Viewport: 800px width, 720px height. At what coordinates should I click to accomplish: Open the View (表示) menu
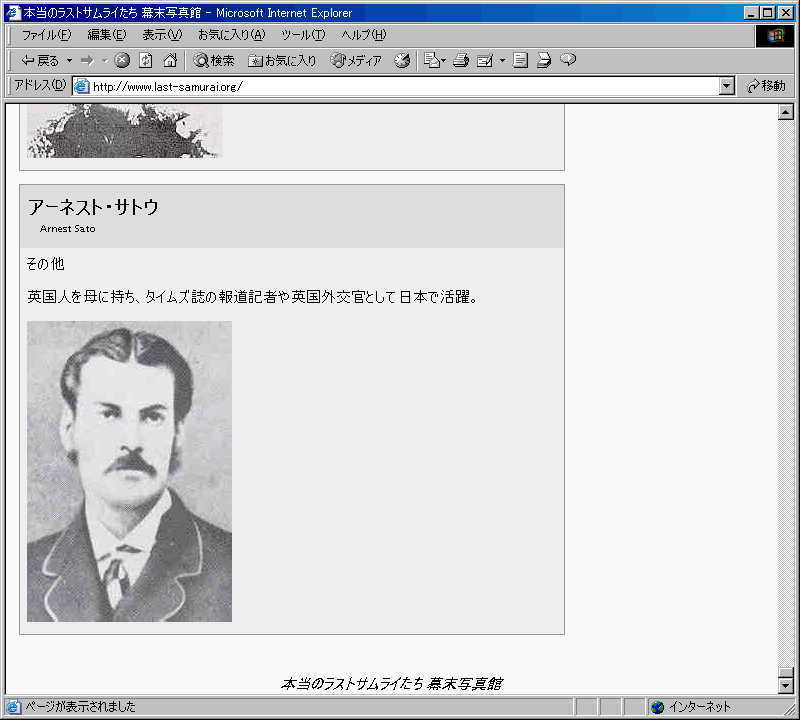tap(162, 35)
